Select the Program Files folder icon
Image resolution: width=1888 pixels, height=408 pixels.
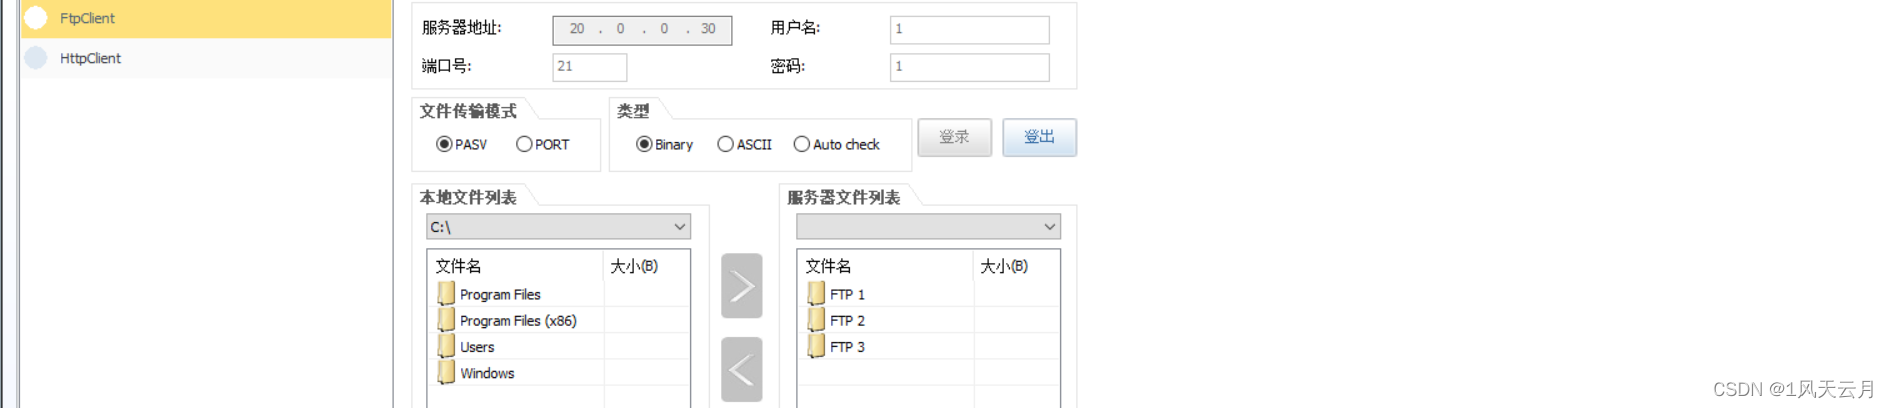point(446,294)
